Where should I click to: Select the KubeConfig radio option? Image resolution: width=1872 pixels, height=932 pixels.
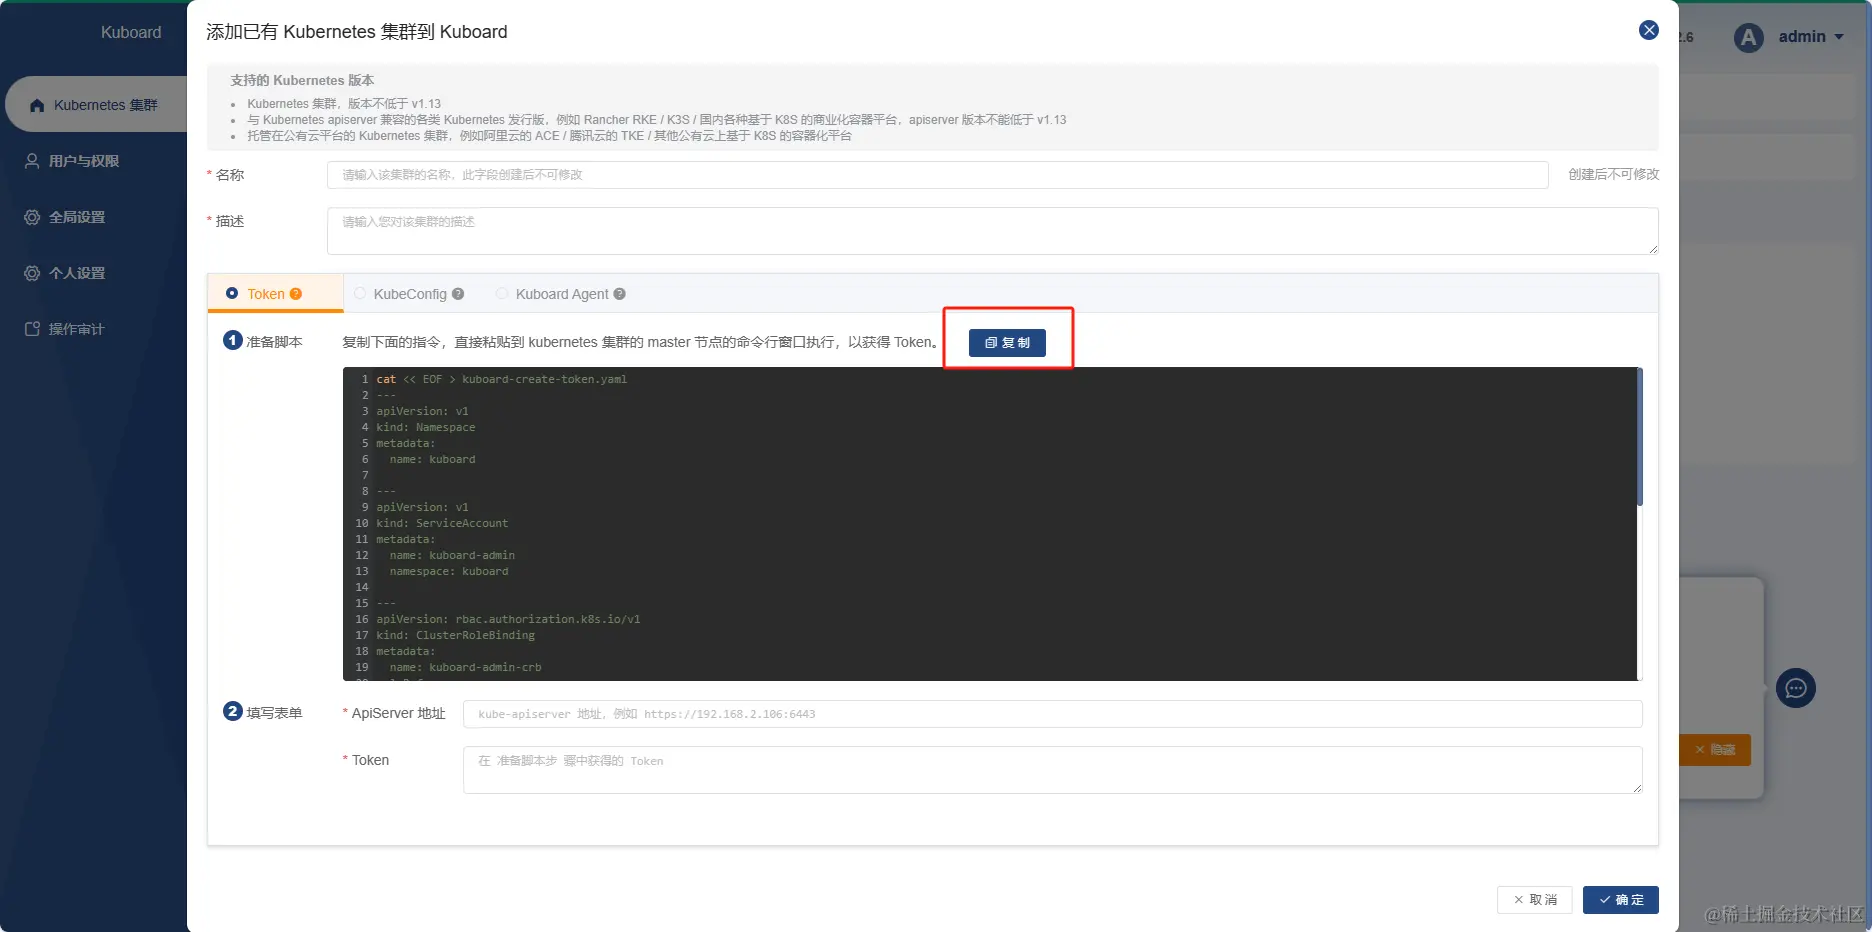click(x=360, y=293)
